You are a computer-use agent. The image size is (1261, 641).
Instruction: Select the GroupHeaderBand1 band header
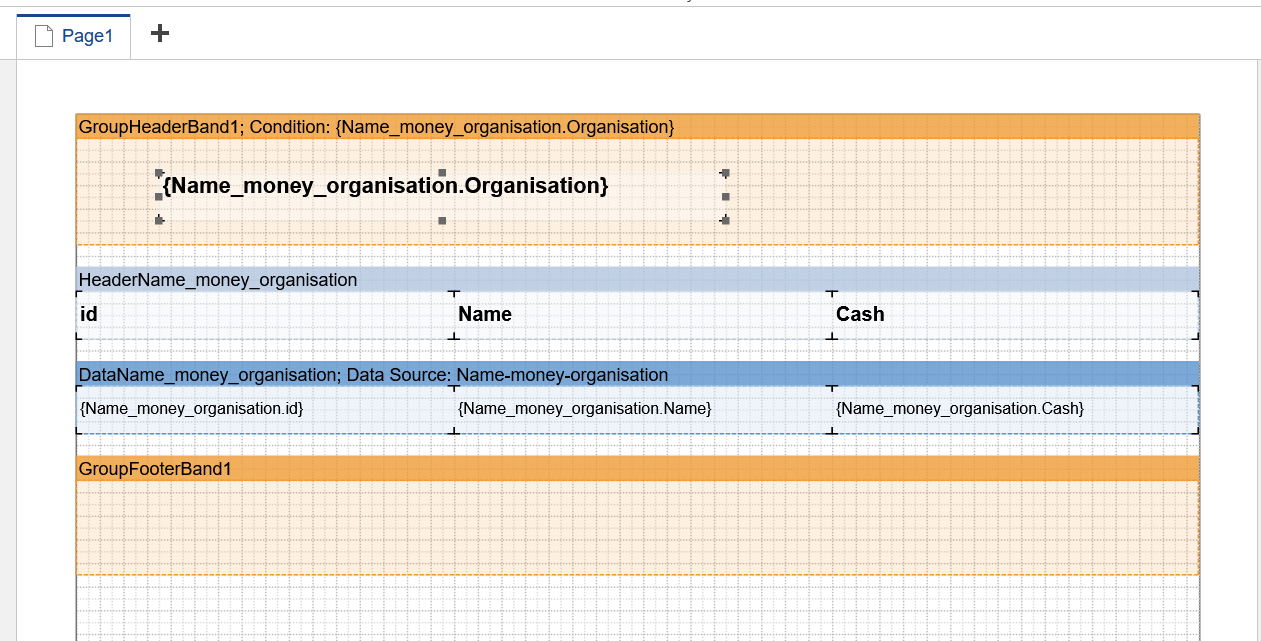[638, 127]
